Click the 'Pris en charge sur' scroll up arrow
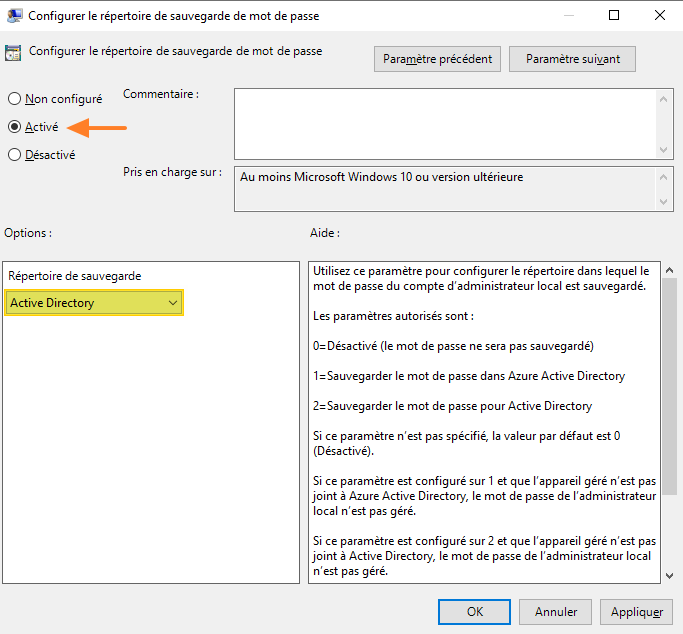Screen dimensions: 683x634 point(663,177)
